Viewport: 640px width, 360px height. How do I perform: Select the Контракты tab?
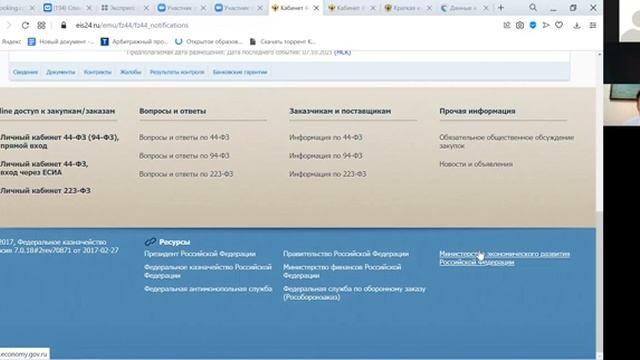(98, 72)
